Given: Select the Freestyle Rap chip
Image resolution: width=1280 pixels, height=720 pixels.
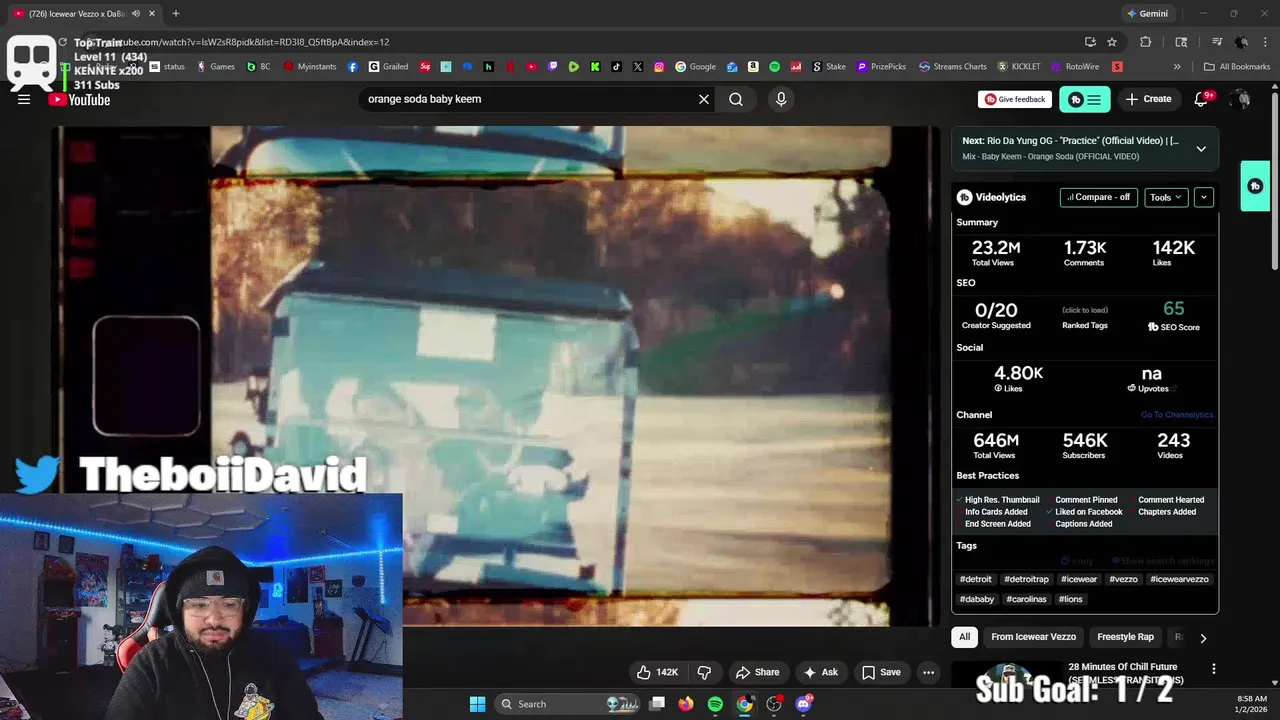Looking at the screenshot, I should pyautogui.click(x=1125, y=637).
